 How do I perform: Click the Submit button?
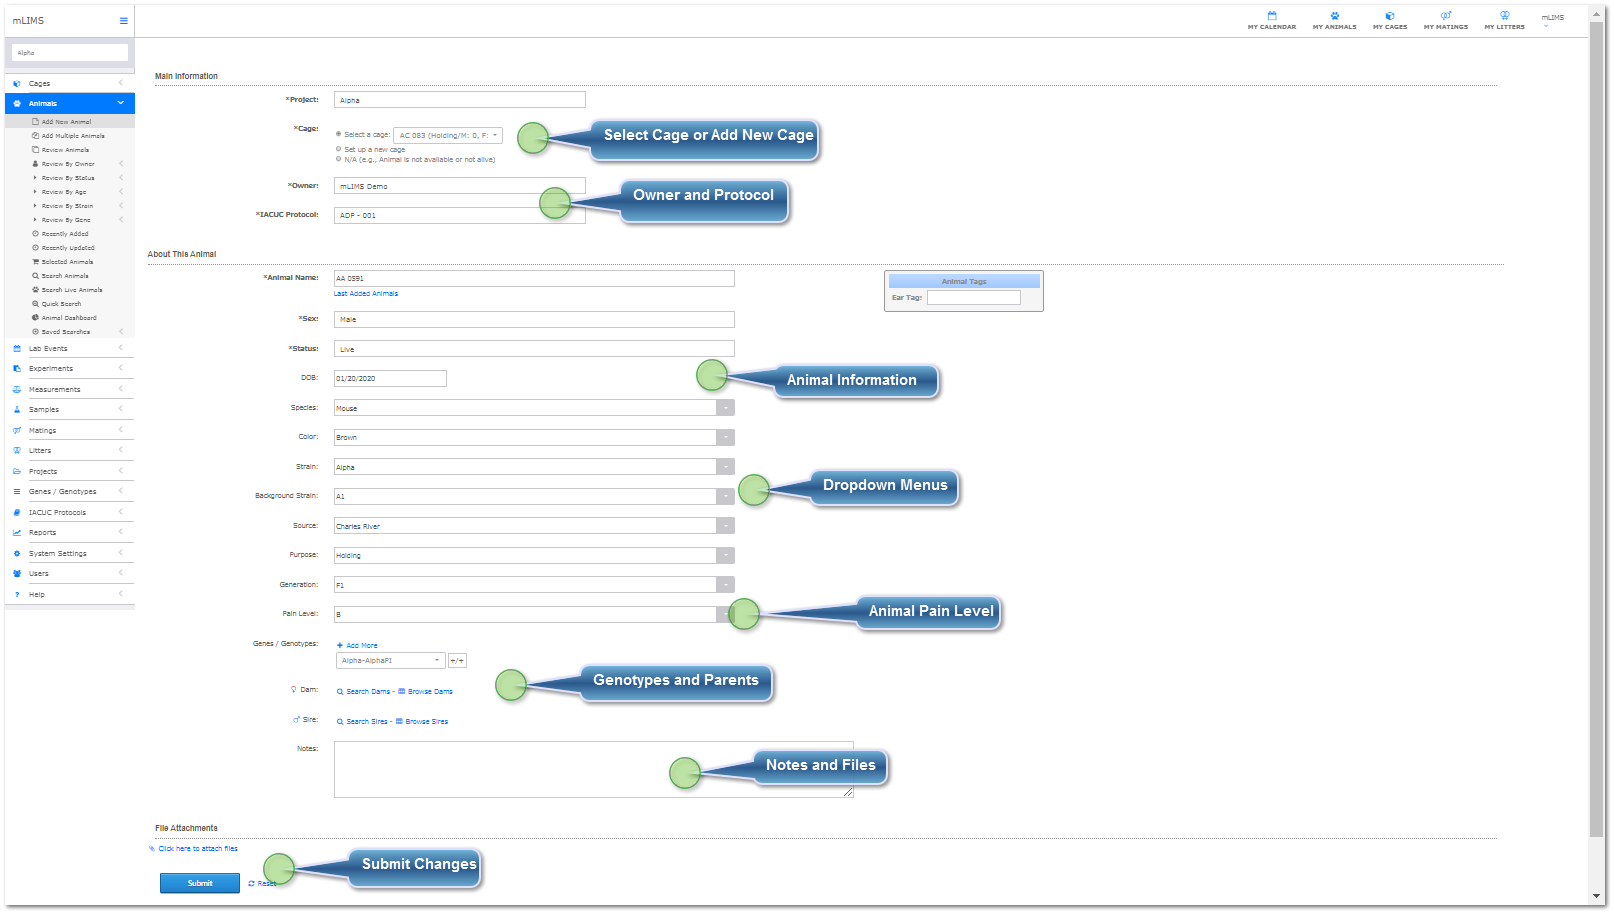point(200,884)
